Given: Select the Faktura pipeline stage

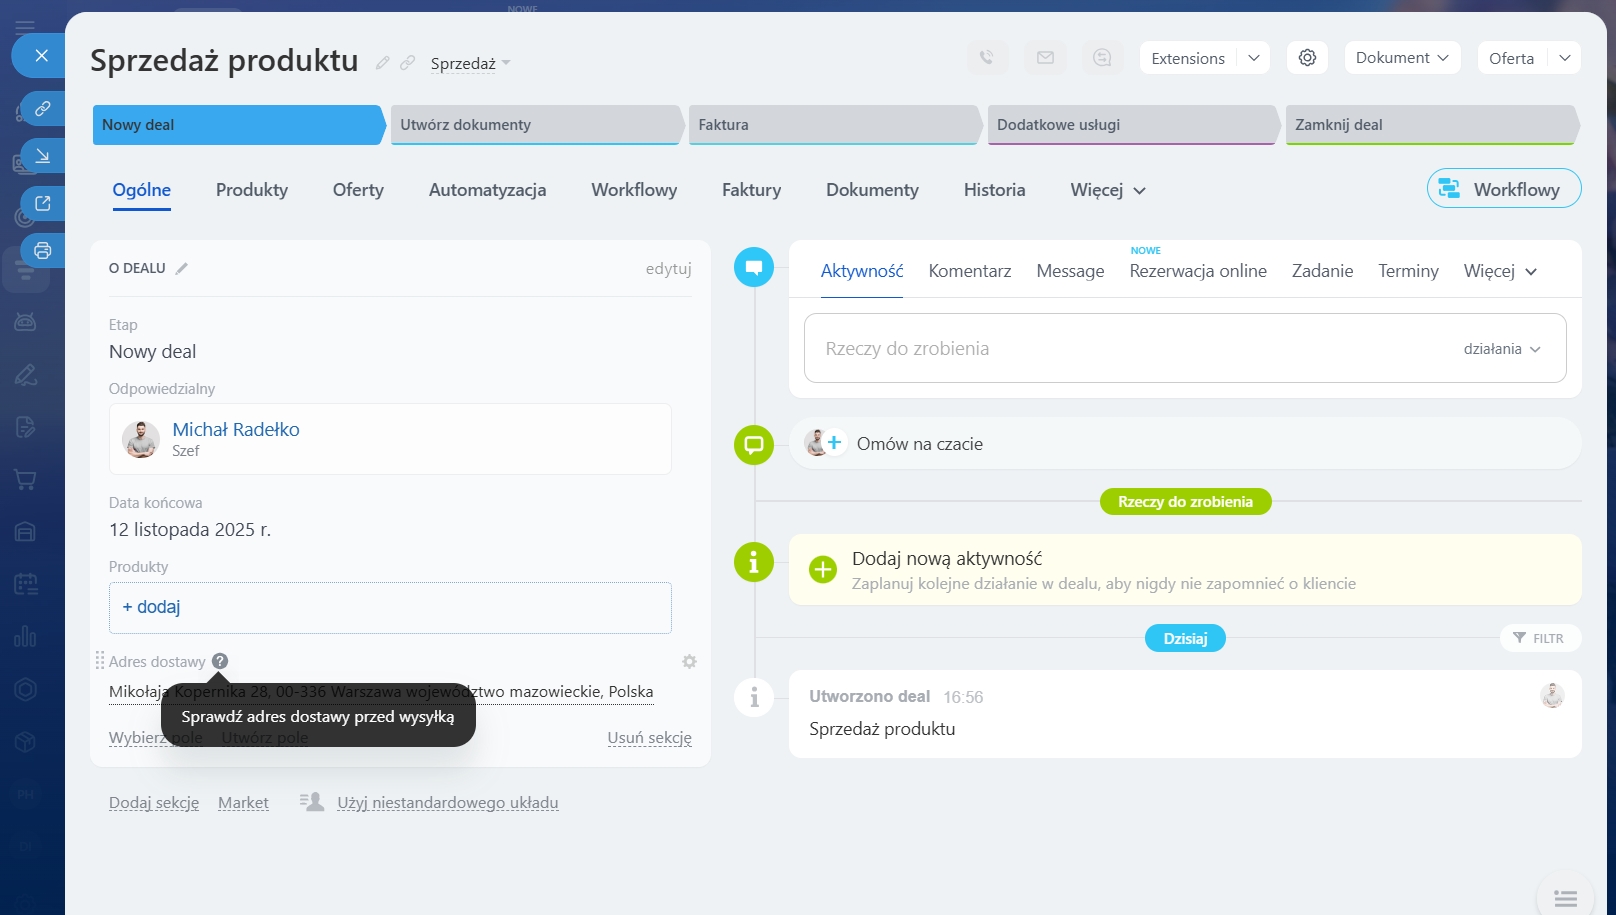Looking at the screenshot, I should (x=832, y=125).
